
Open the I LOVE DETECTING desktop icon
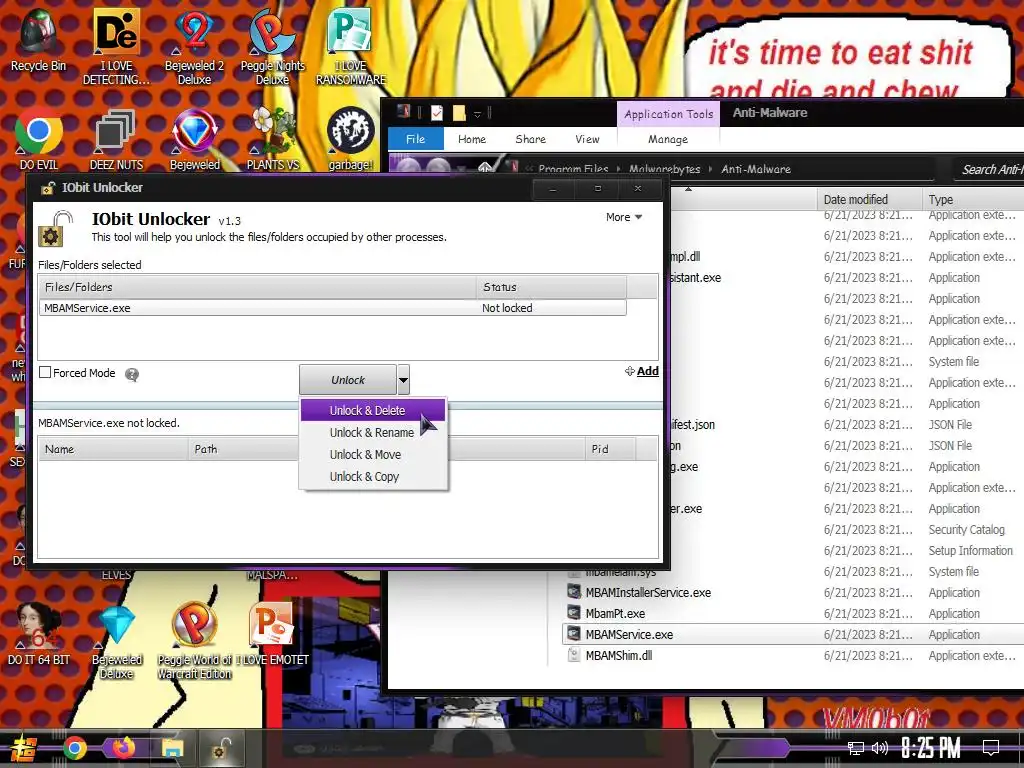pyautogui.click(x=116, y=46)
